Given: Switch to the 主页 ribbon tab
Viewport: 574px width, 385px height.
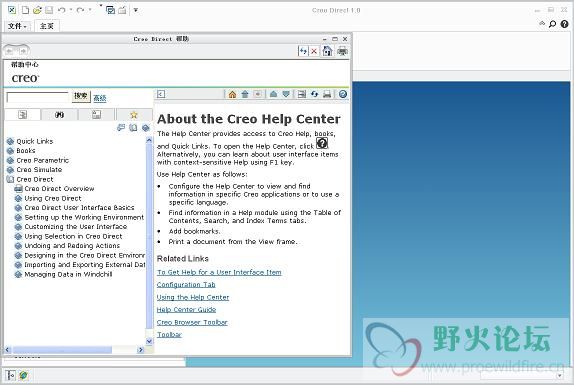Looking at the screenshot, I should (x=46, y=26).
